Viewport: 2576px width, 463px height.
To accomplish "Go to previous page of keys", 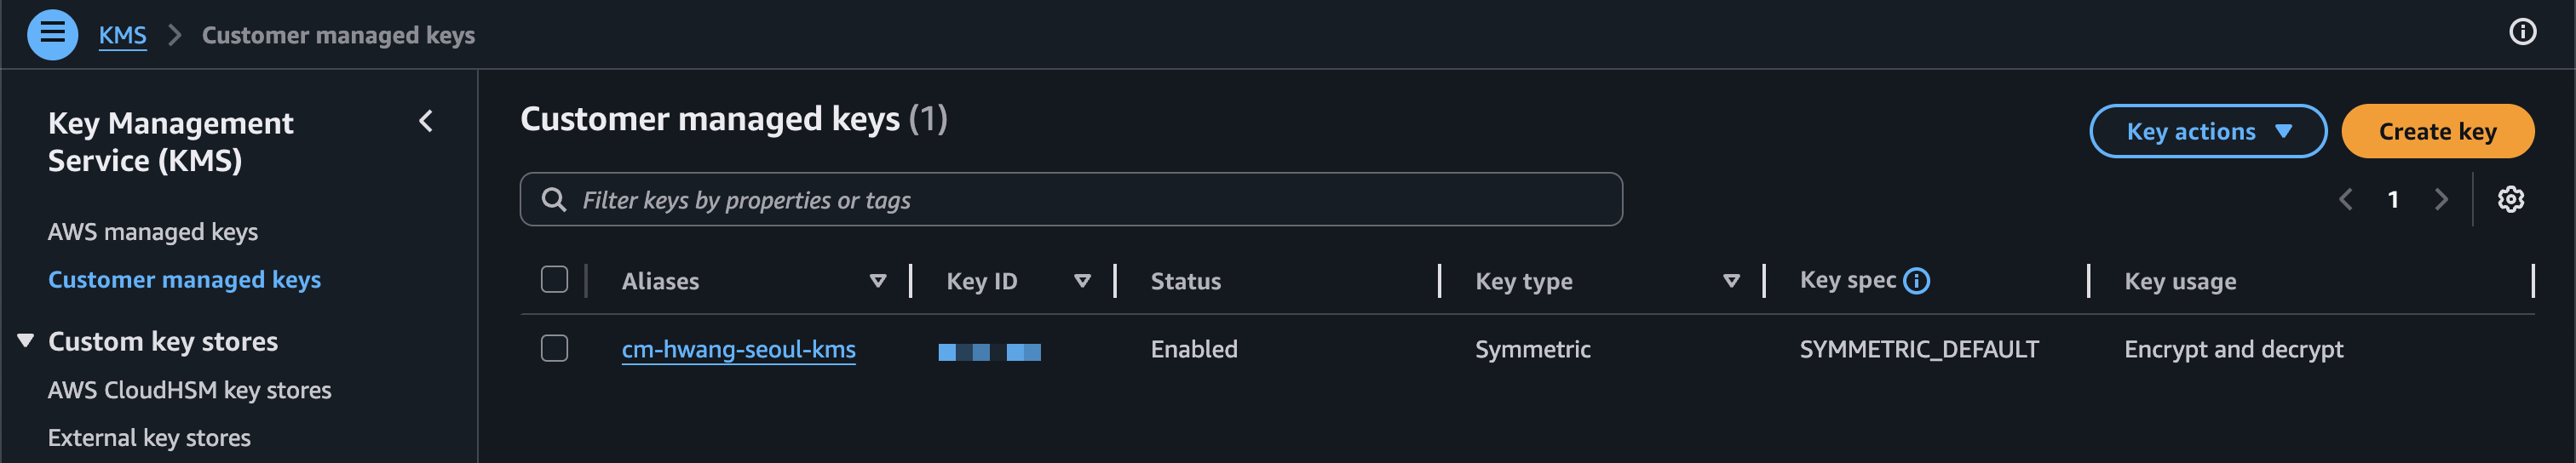I will pyautogui.click(x=2345, y=199).
